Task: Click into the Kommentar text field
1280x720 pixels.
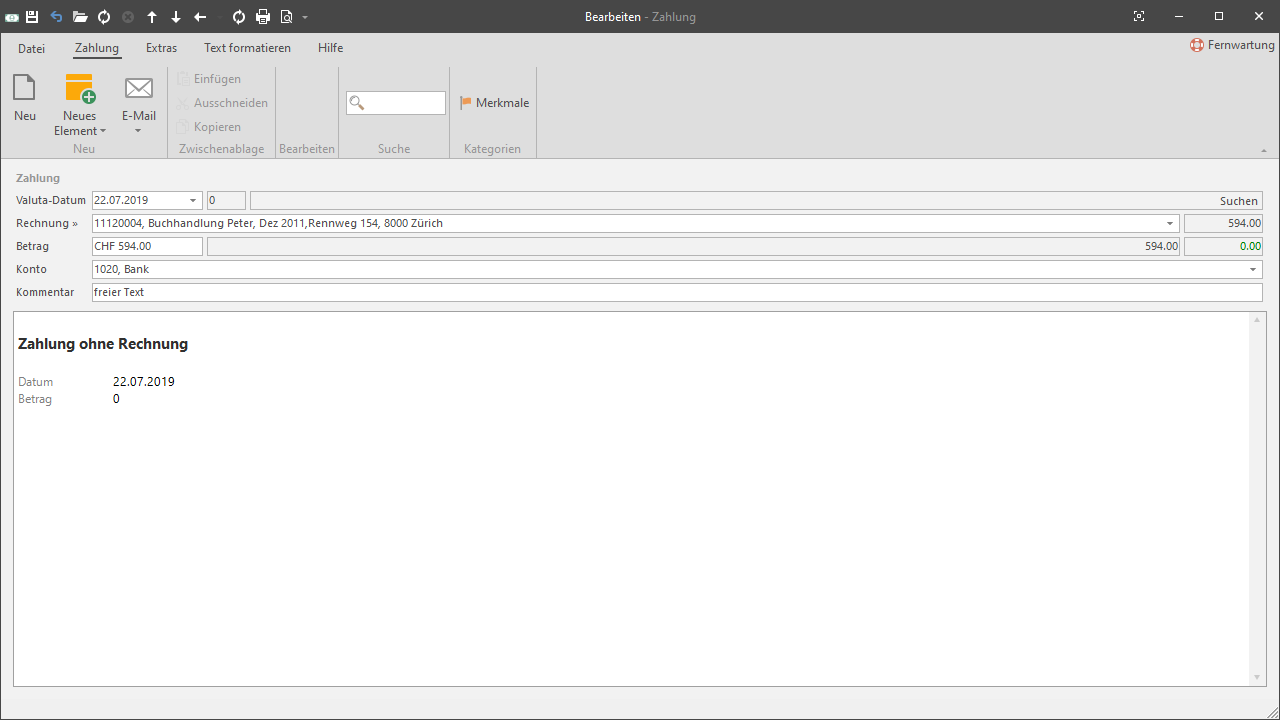Action: 676,292
